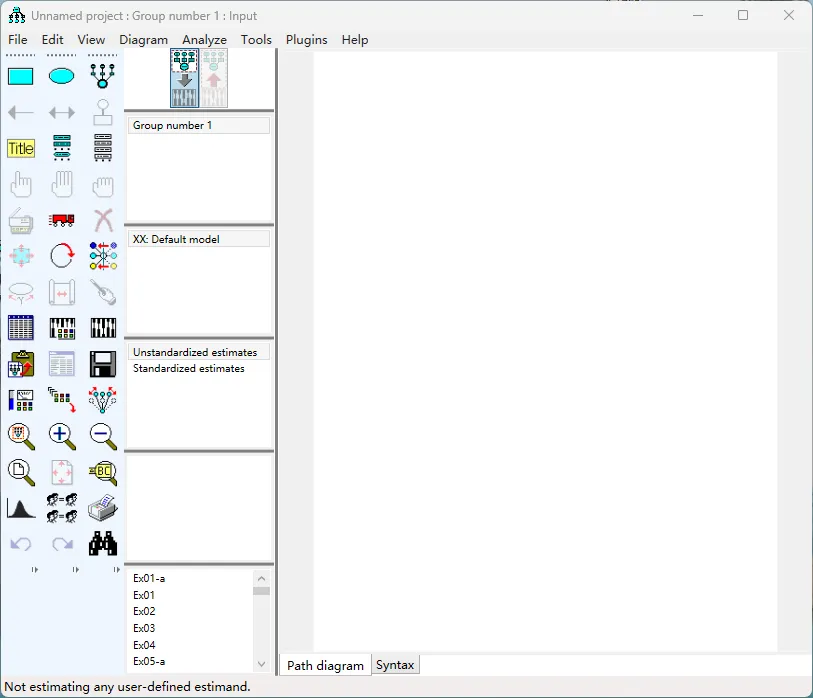
Task: Select the change shape of objects tool
Action: (x=21, y=256)
